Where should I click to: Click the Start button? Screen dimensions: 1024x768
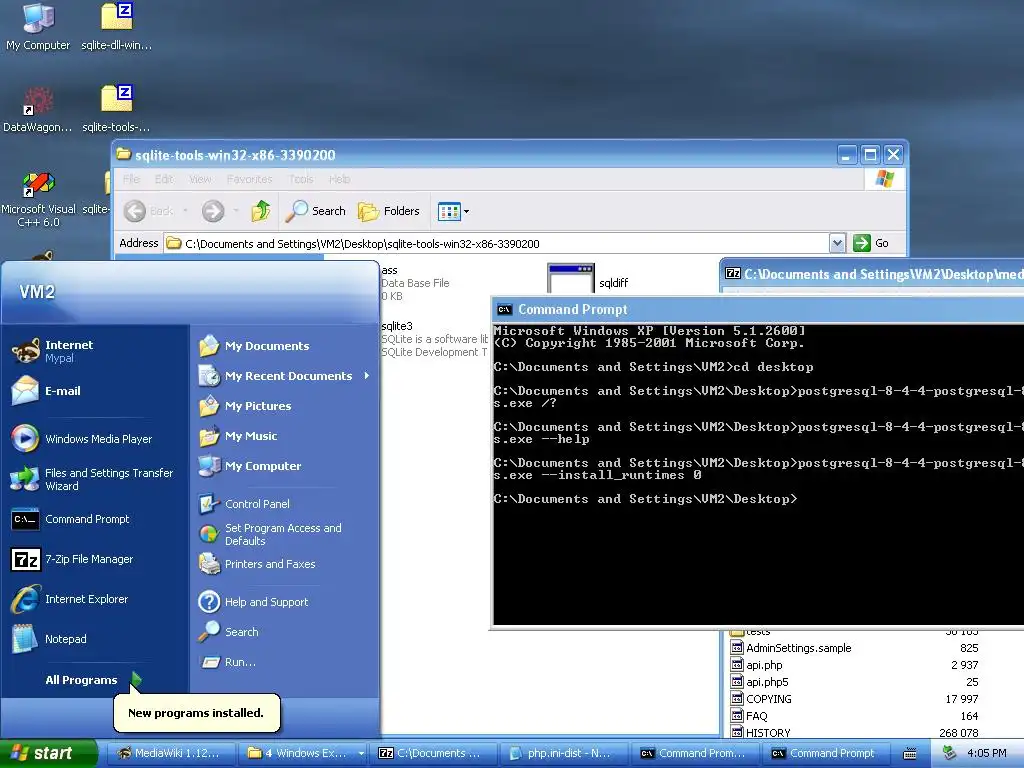tap(48, 753)
